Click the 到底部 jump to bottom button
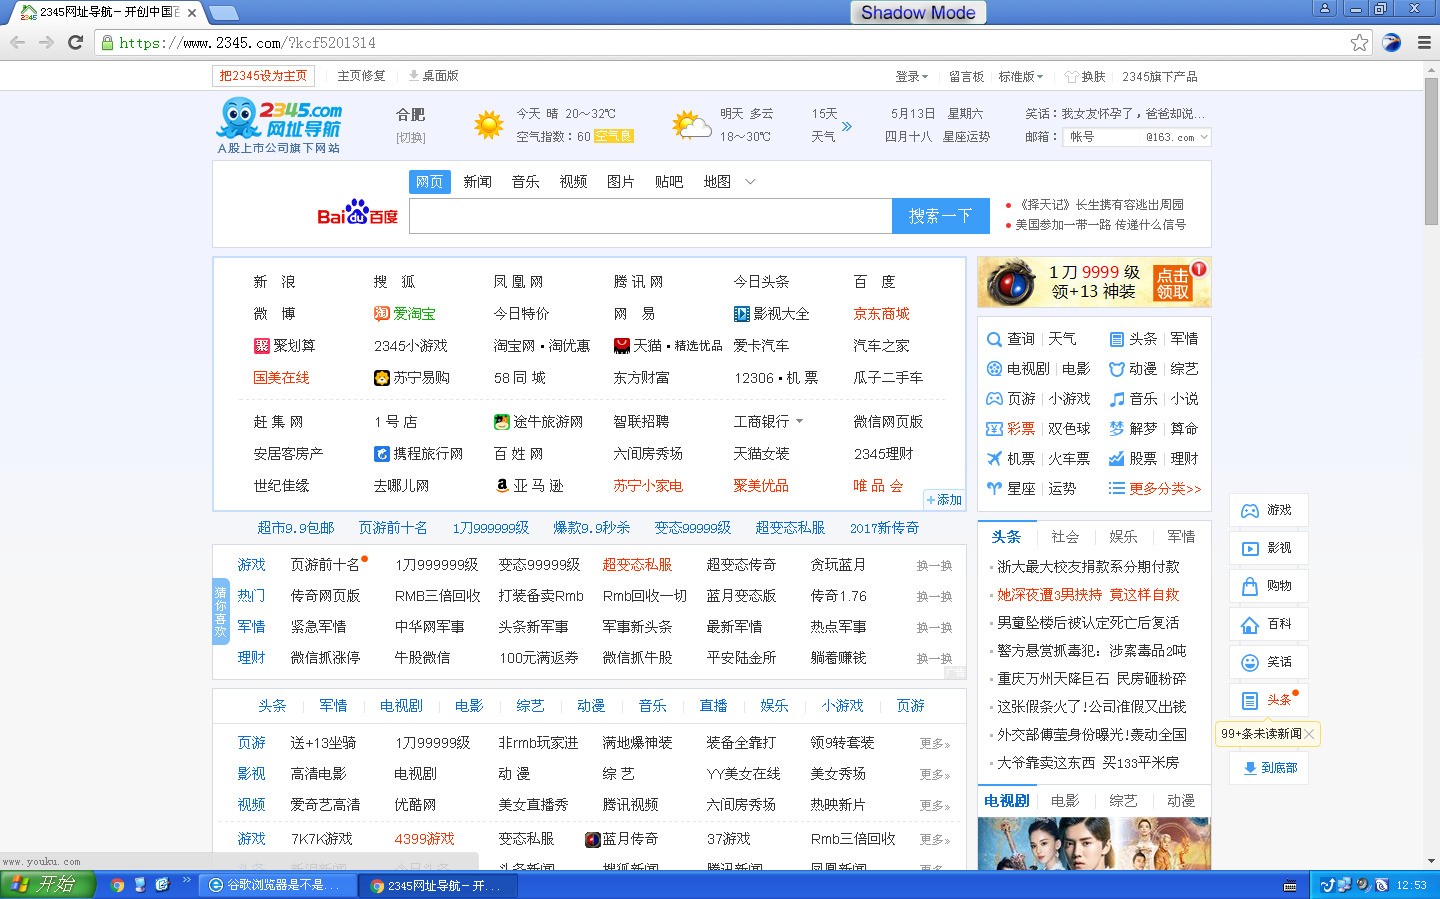 pos(1270,768)
